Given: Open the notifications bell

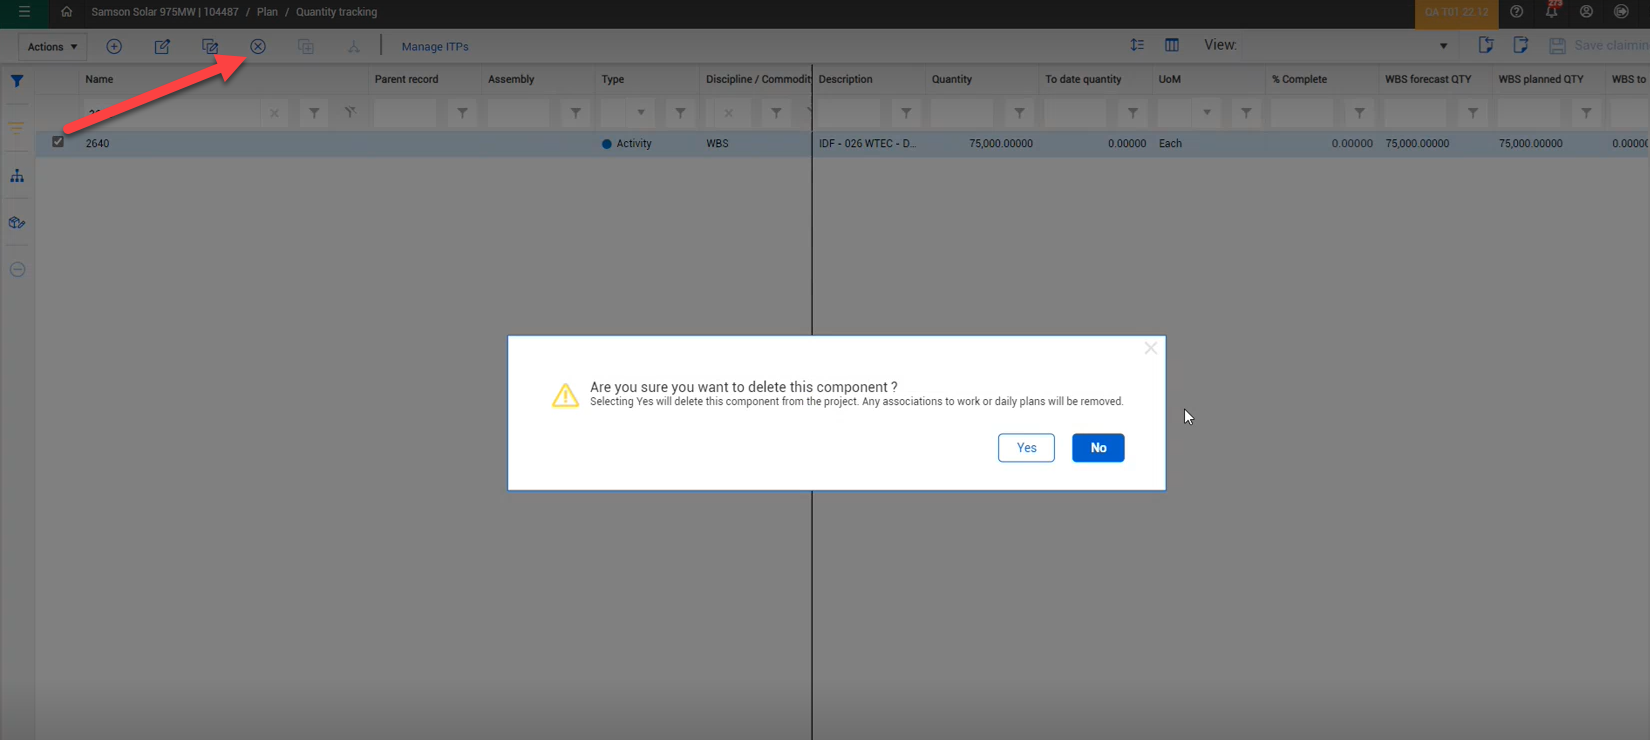Looking at the screenshot, I should (1552, 12).
